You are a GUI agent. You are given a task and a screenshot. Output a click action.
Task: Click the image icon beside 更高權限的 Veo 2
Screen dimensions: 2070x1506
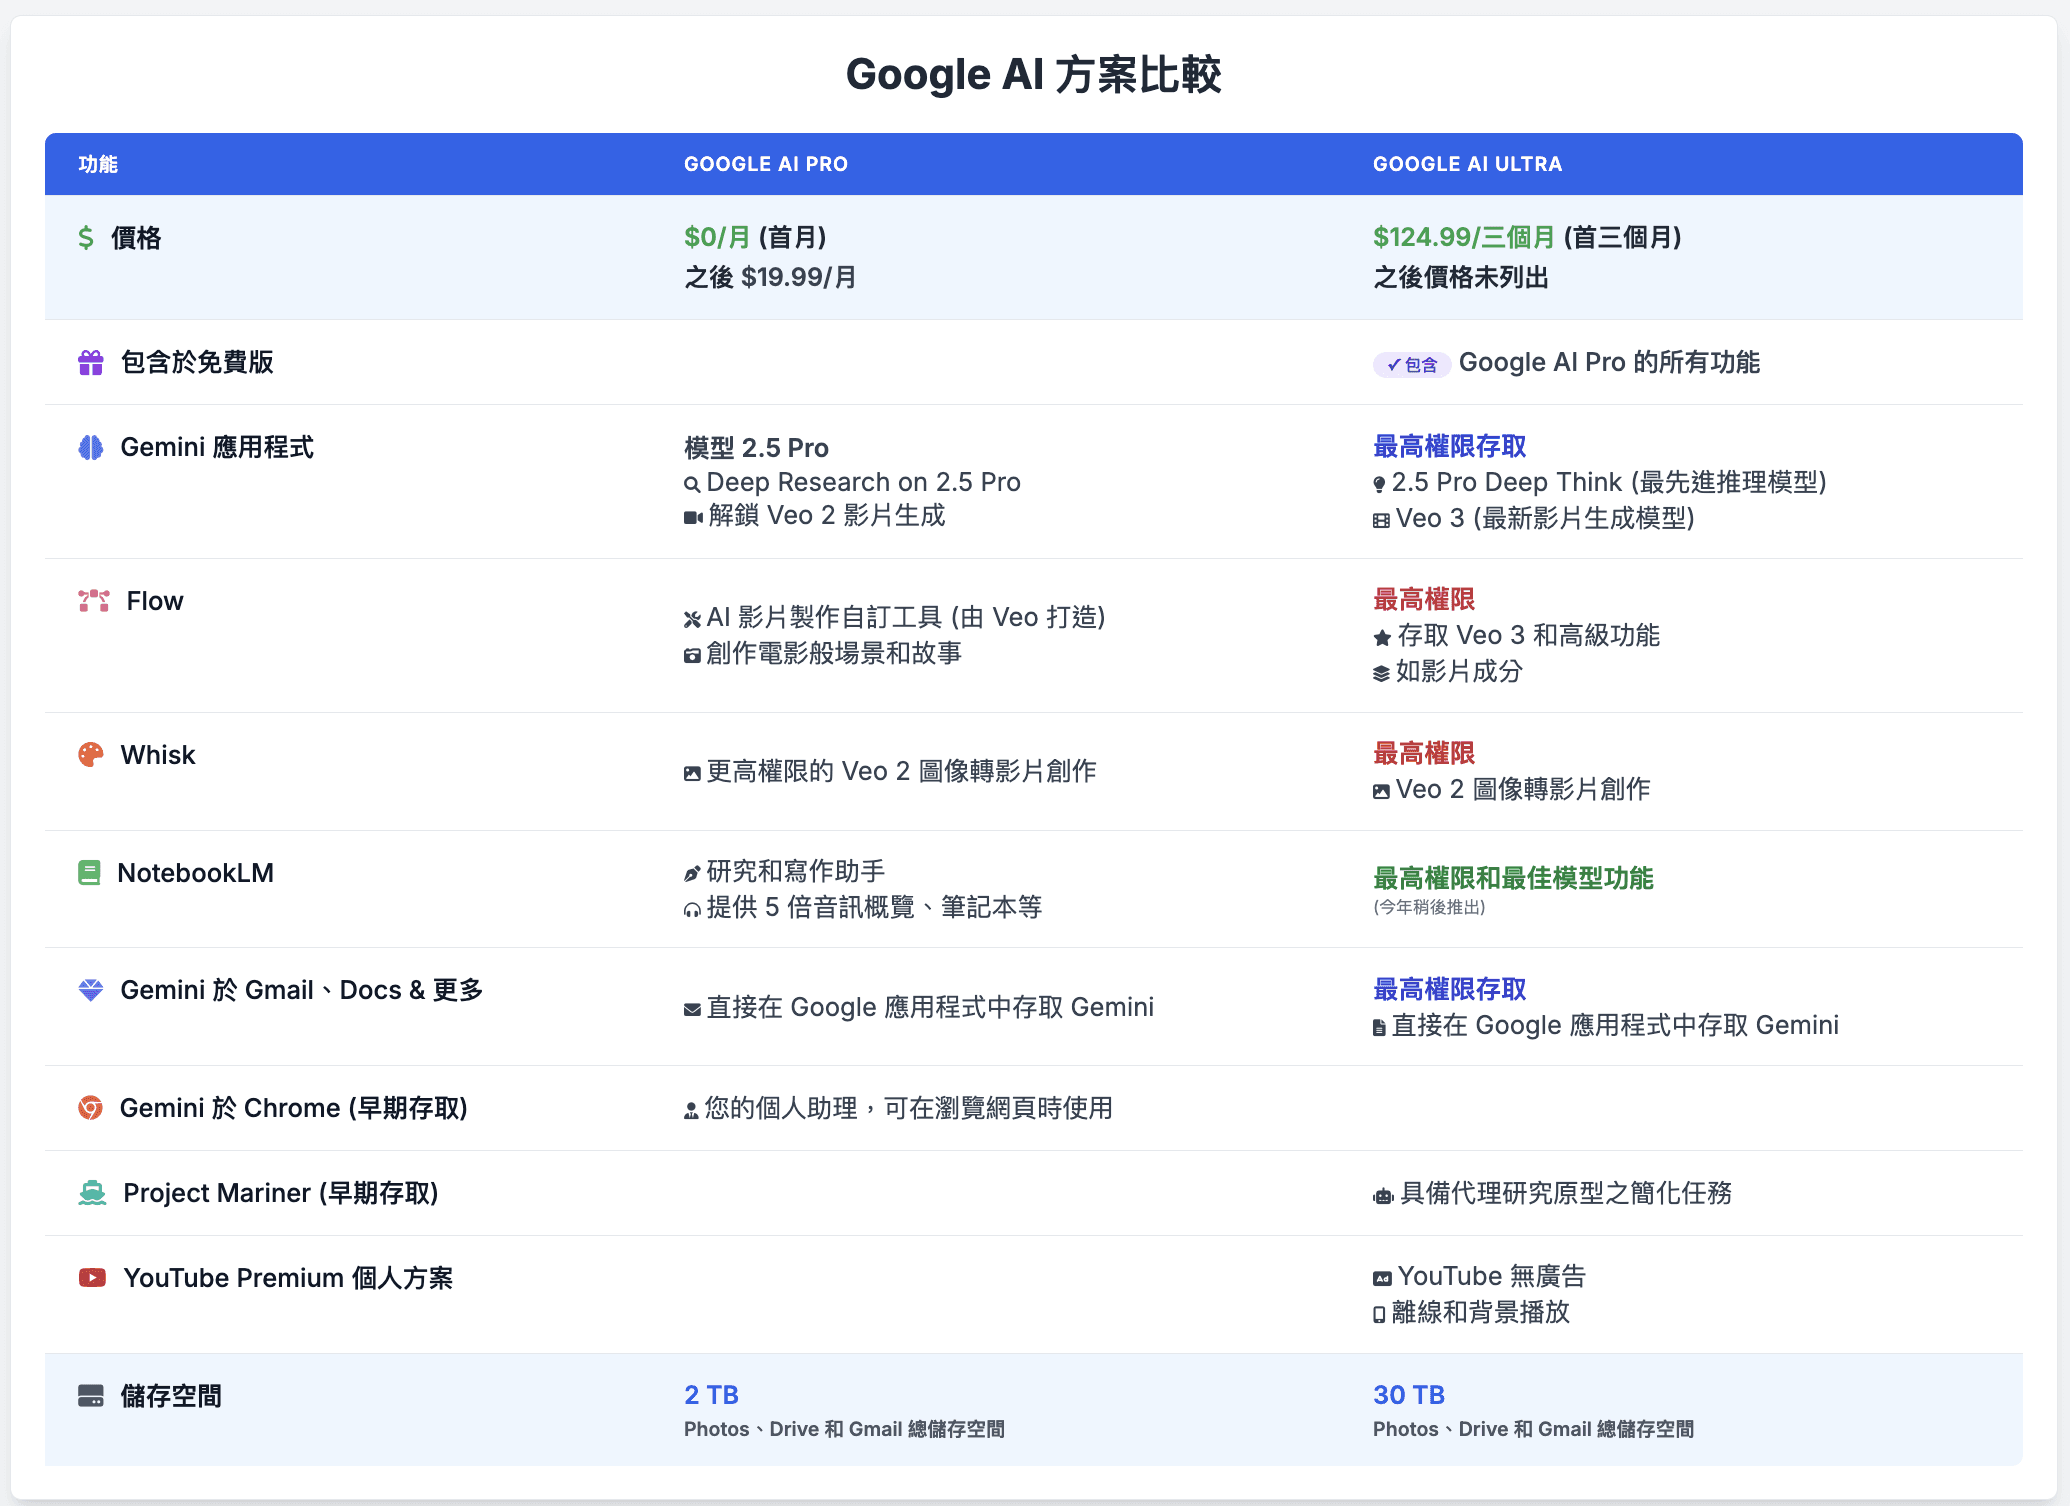[692, 773]
